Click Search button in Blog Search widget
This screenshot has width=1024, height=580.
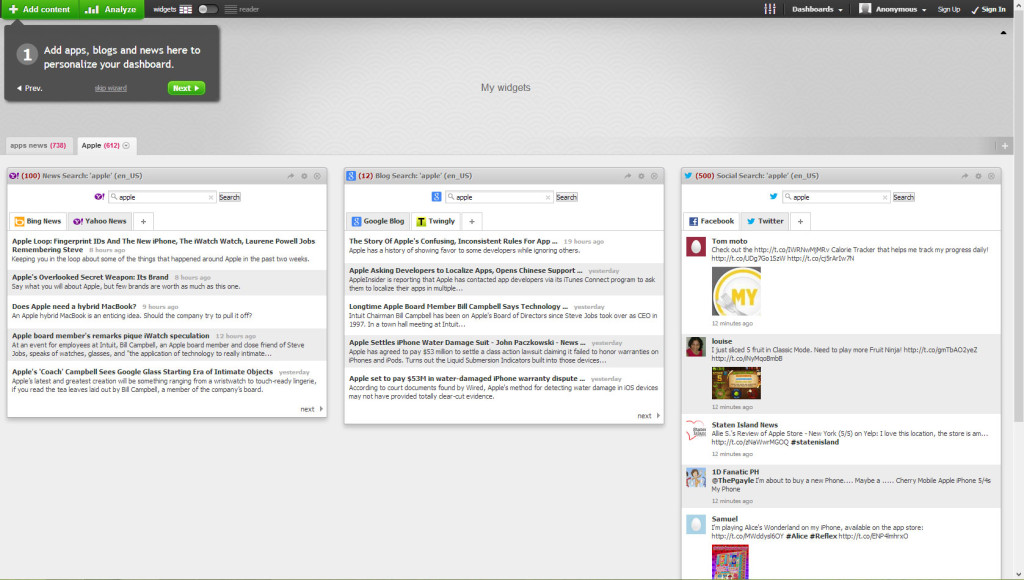(566, 197)
